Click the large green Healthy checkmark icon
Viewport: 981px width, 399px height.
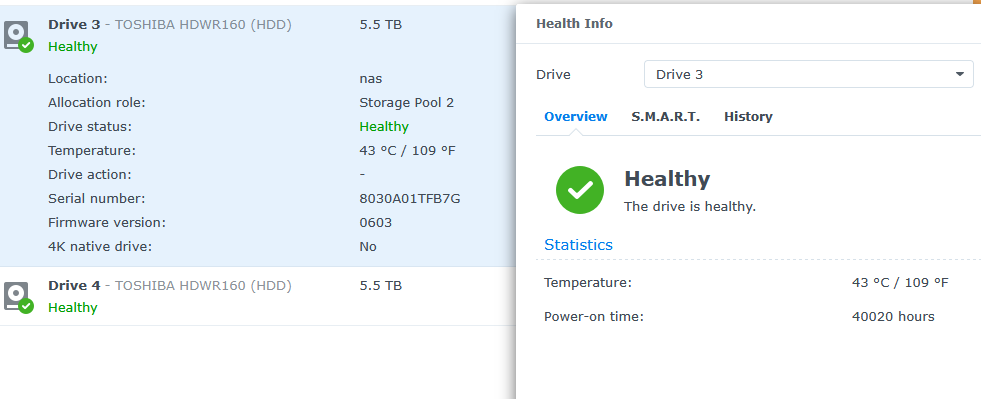[x=579, y=190]
